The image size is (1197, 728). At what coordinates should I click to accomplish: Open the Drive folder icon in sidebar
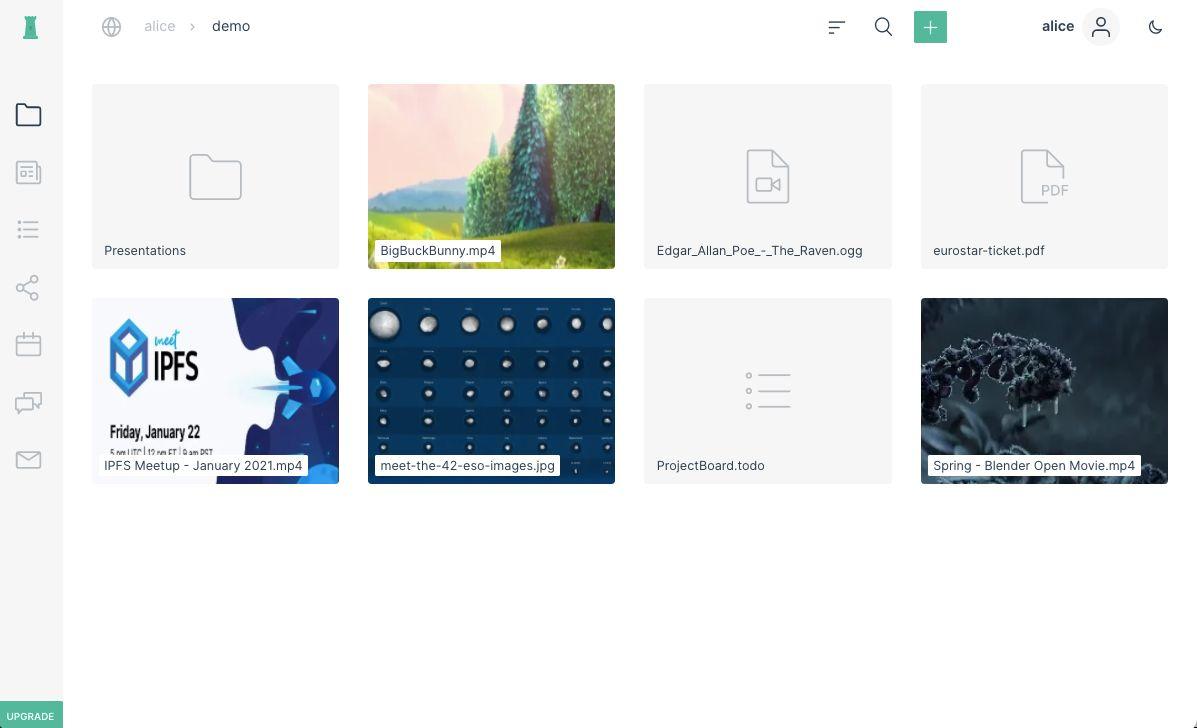click(28, 115)
